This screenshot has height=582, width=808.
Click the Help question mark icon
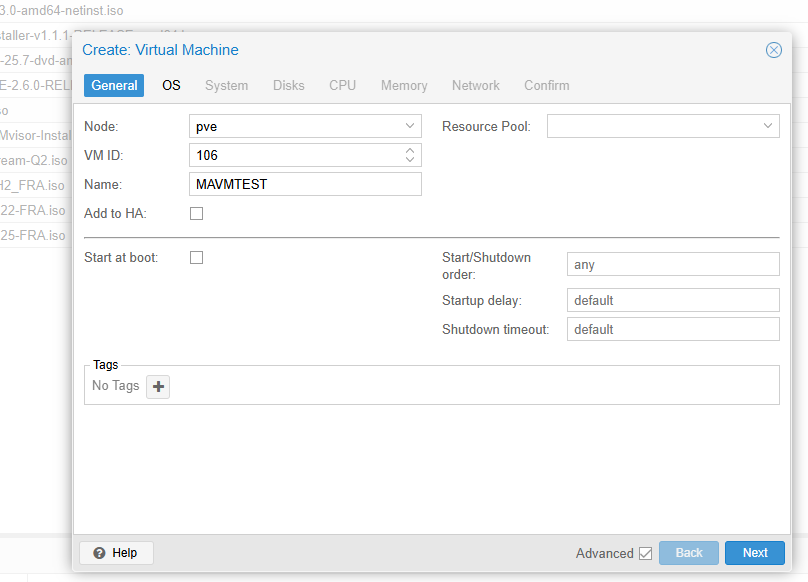pyautogui.click(x=98, y=553)
